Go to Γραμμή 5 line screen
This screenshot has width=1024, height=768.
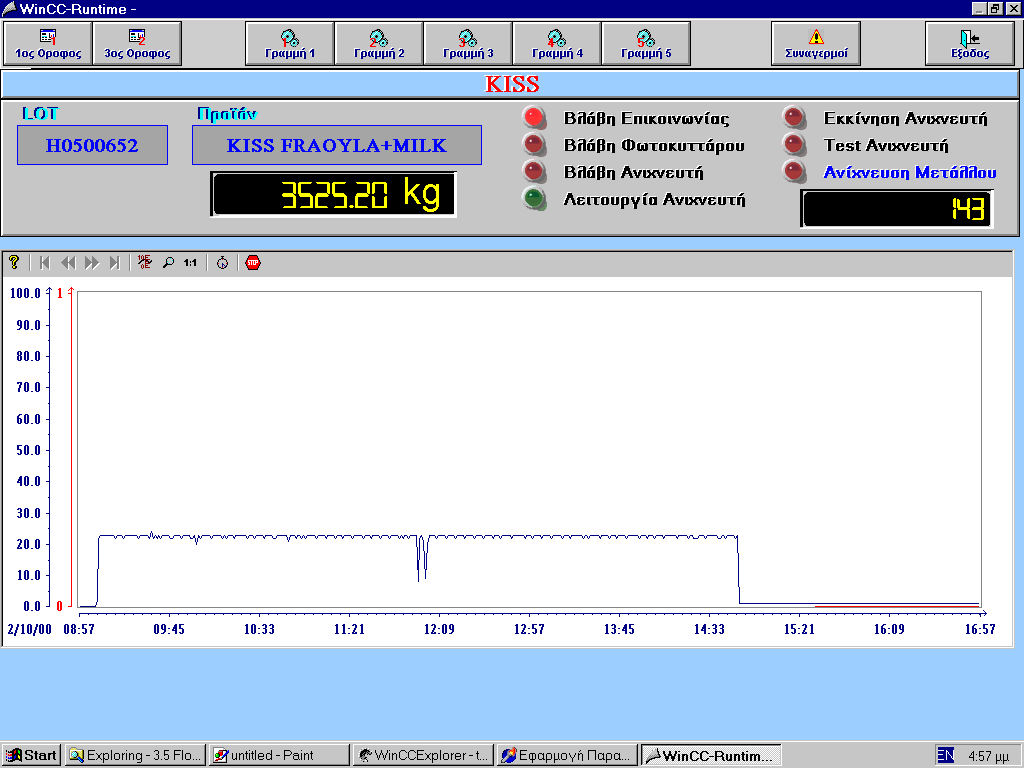click(646, 44)
